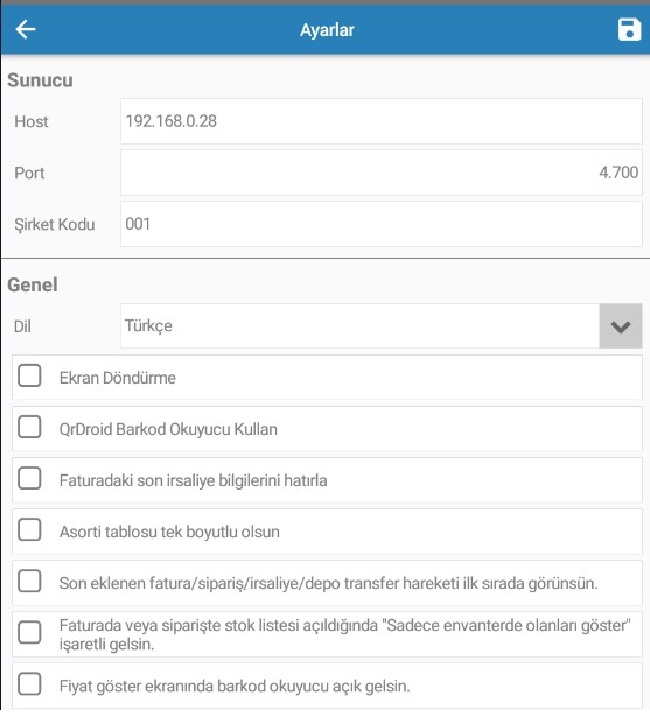Click the Host input field
The height and width of the screenshot is (722, 650).
381,121
